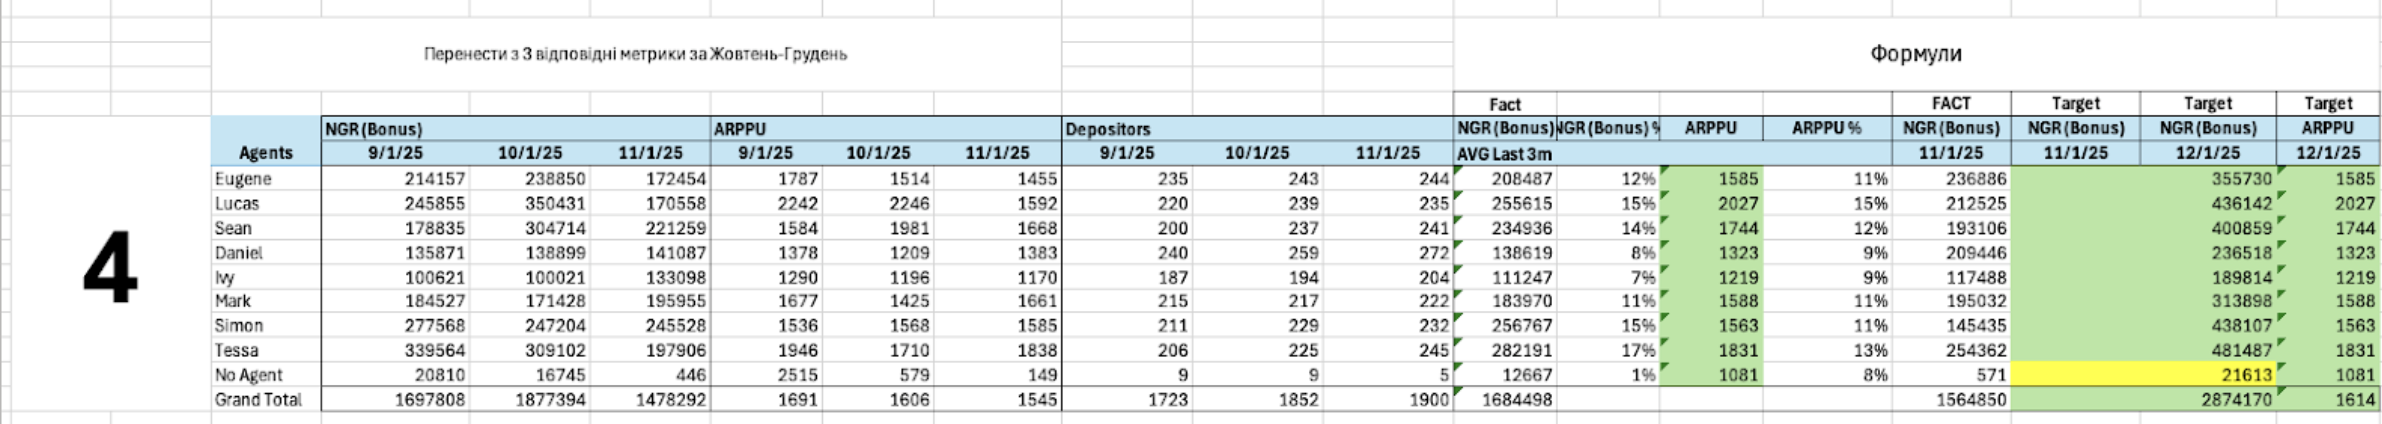
Task: Click Daniel's Depositors value 272
Action: [1388, 253]
